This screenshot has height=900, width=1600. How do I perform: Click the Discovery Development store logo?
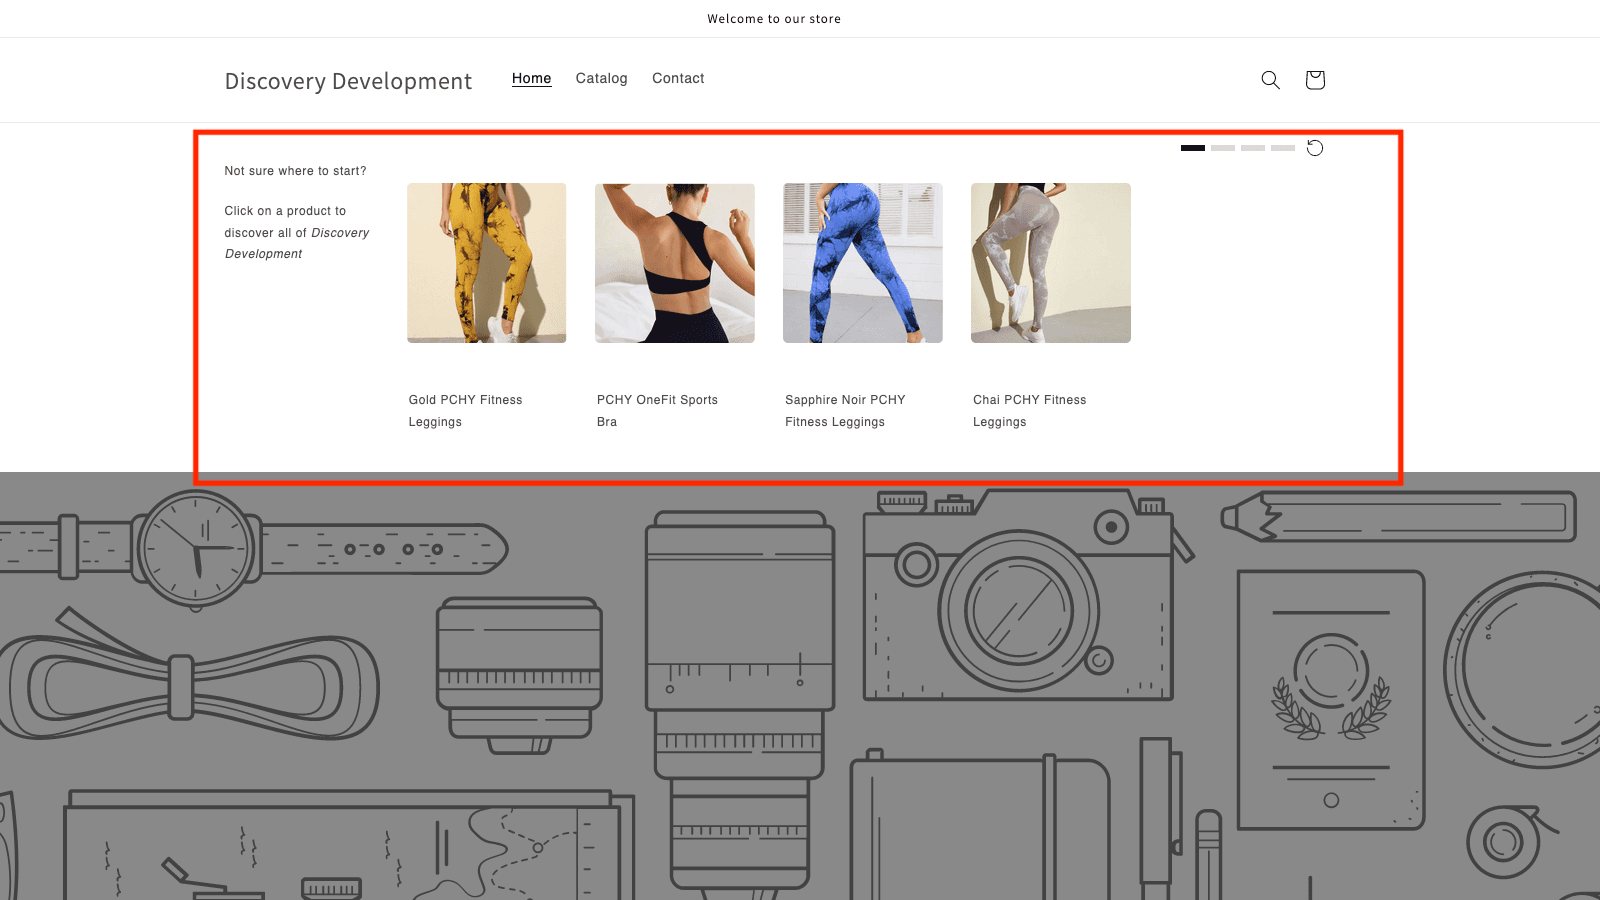pos(349,80)
